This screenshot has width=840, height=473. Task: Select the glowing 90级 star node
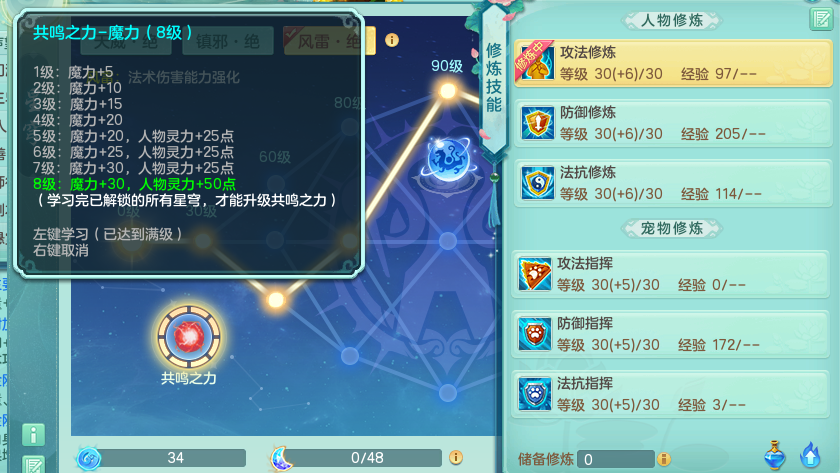point(448,91)
